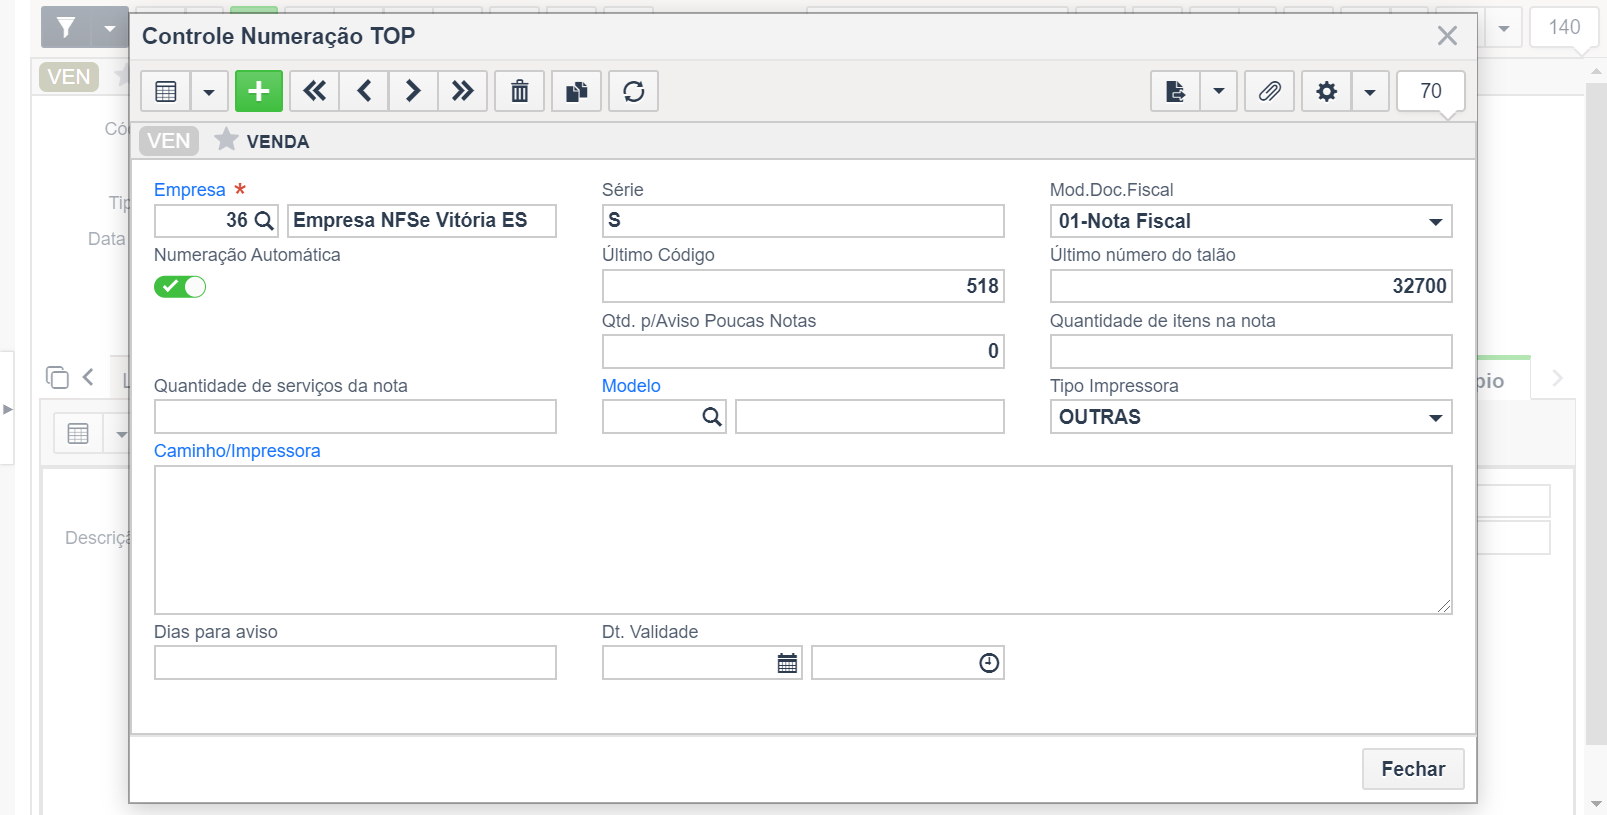Screen dimensions: 1607x815
Task: Expand export options dropdown
Action: [x=1219, y=91]
